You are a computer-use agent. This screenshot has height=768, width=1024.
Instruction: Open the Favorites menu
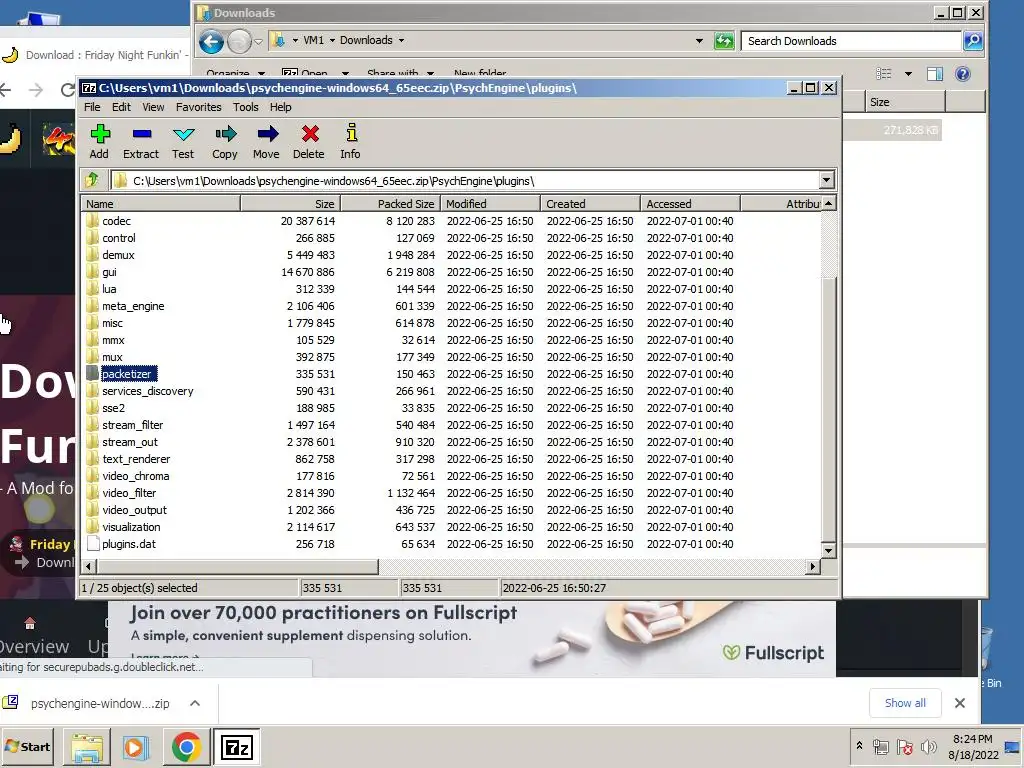199,107
